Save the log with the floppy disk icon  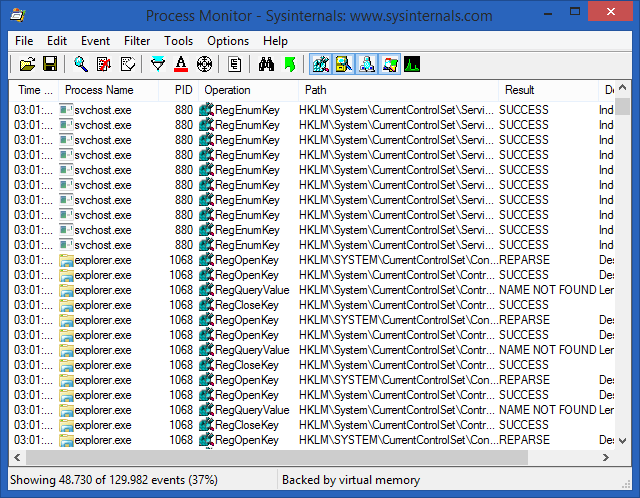point(50,64)
